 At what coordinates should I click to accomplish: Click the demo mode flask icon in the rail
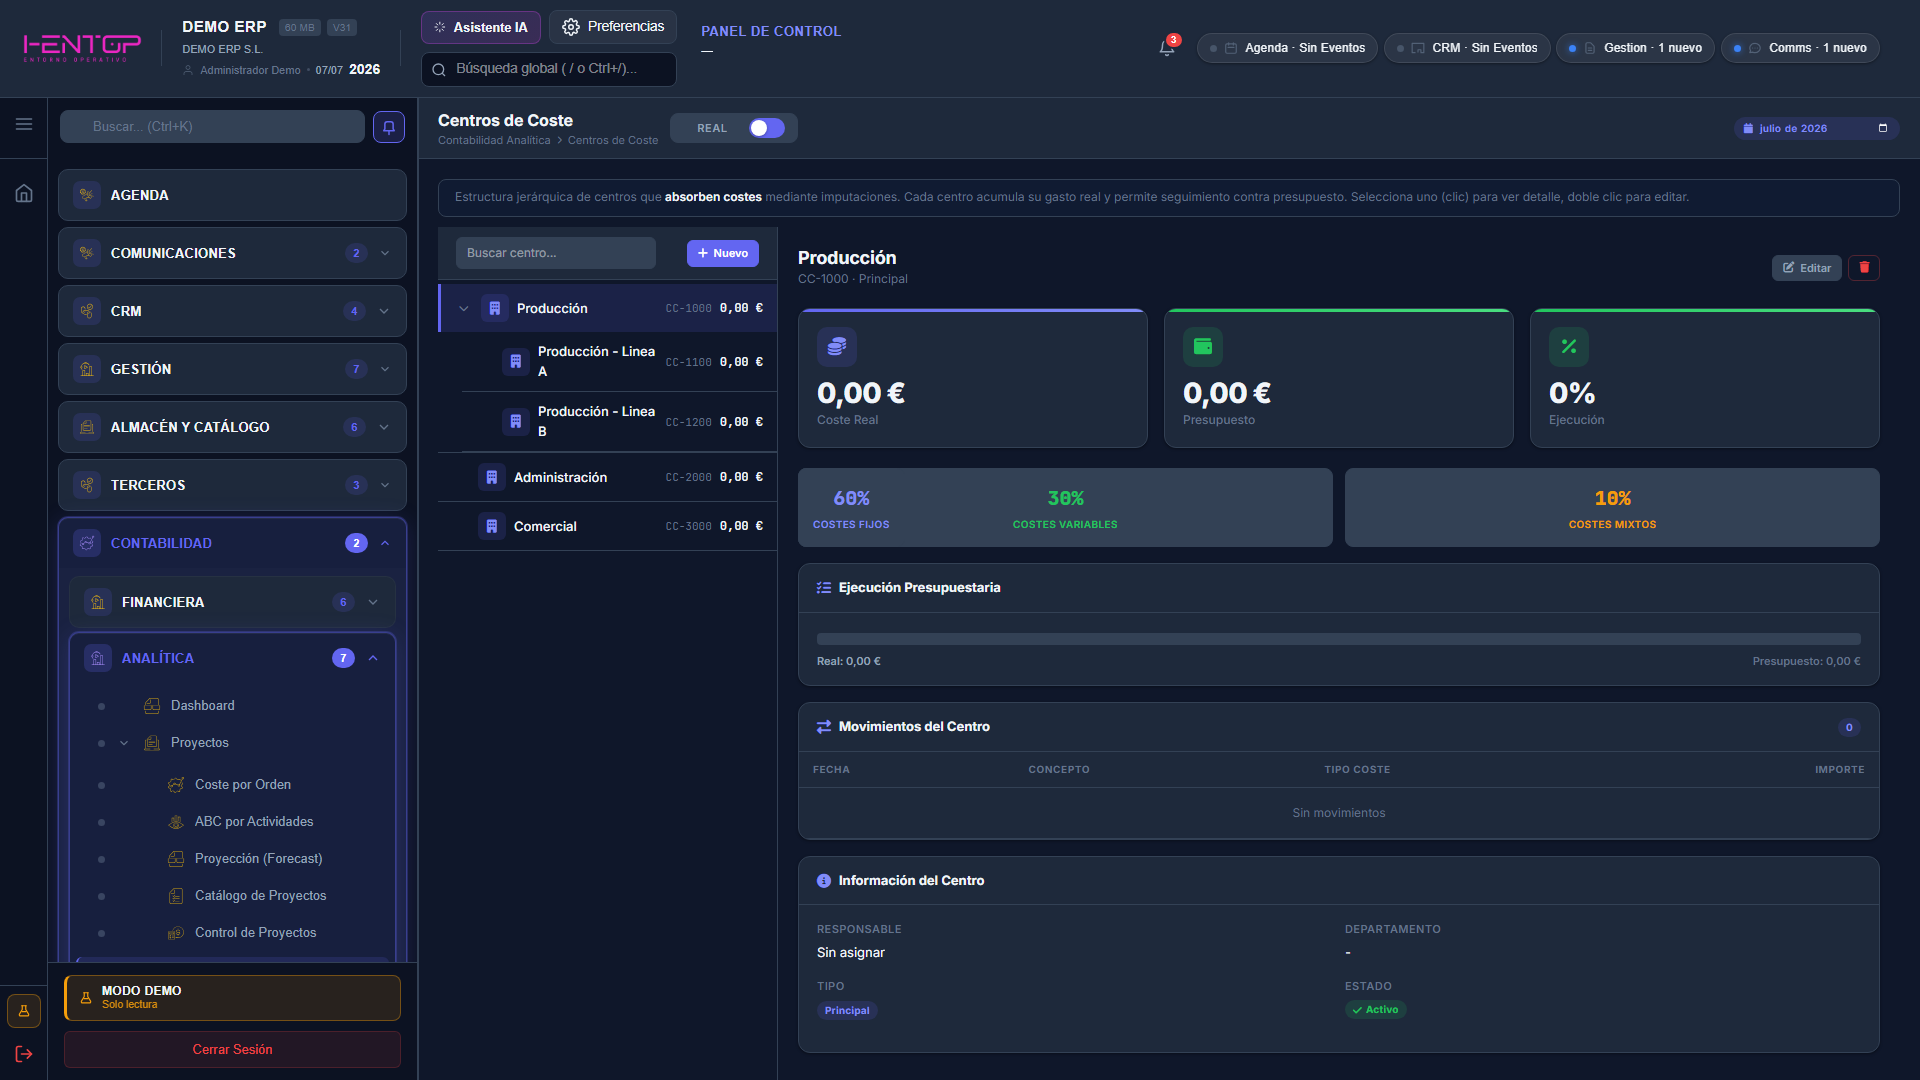pyautogui.click(x=24, y=1011)
